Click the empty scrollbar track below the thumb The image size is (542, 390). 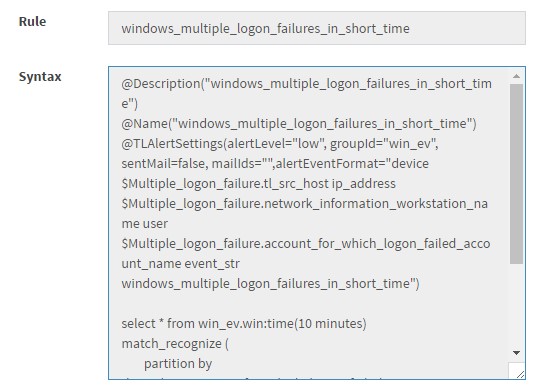516,305
